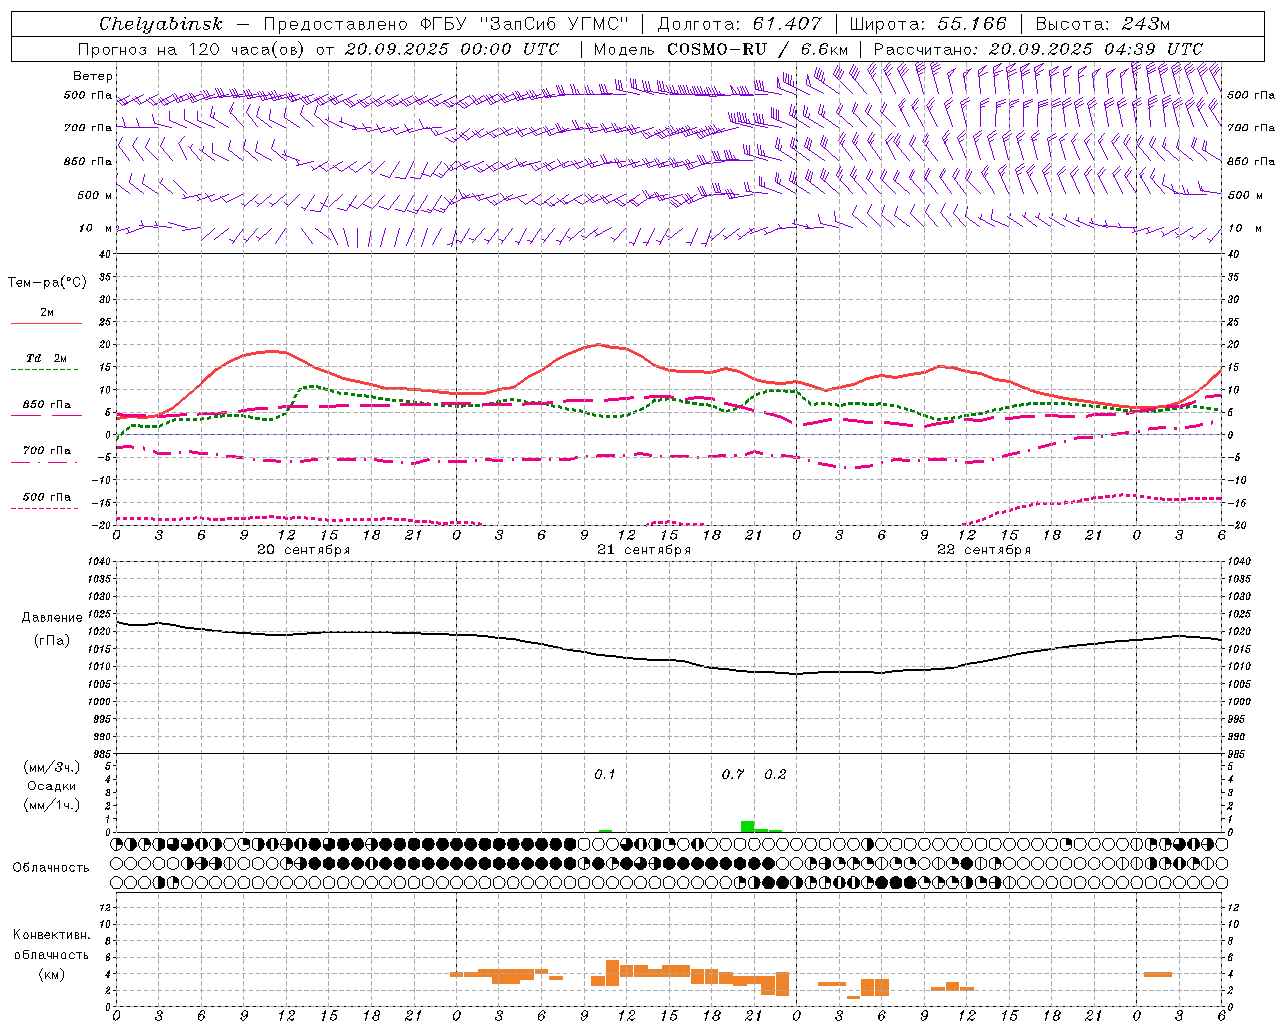This screenshot has width=1280, height=1024.
Task: Click the 'Долгота: 61.407' header field
Action: pyautogui.click(x=739, y=24)
